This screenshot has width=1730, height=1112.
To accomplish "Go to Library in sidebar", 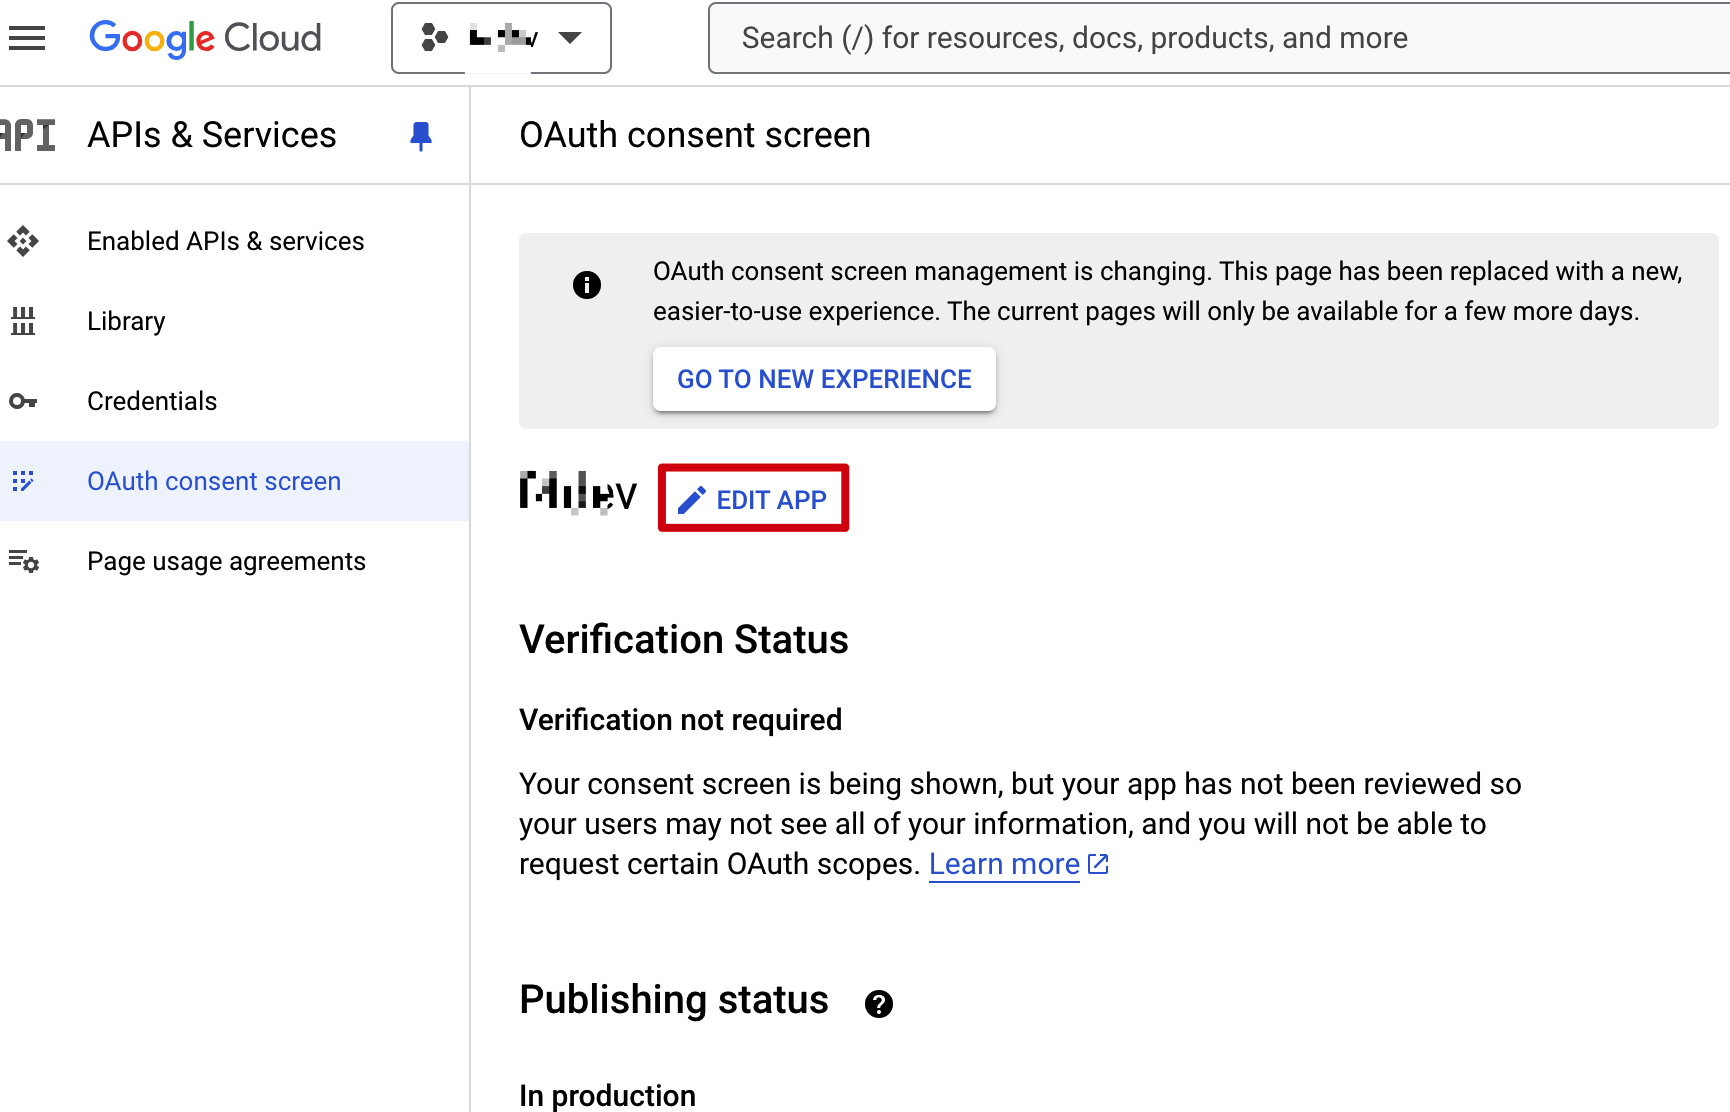I will pyautogui.click(x=126, y=321).
